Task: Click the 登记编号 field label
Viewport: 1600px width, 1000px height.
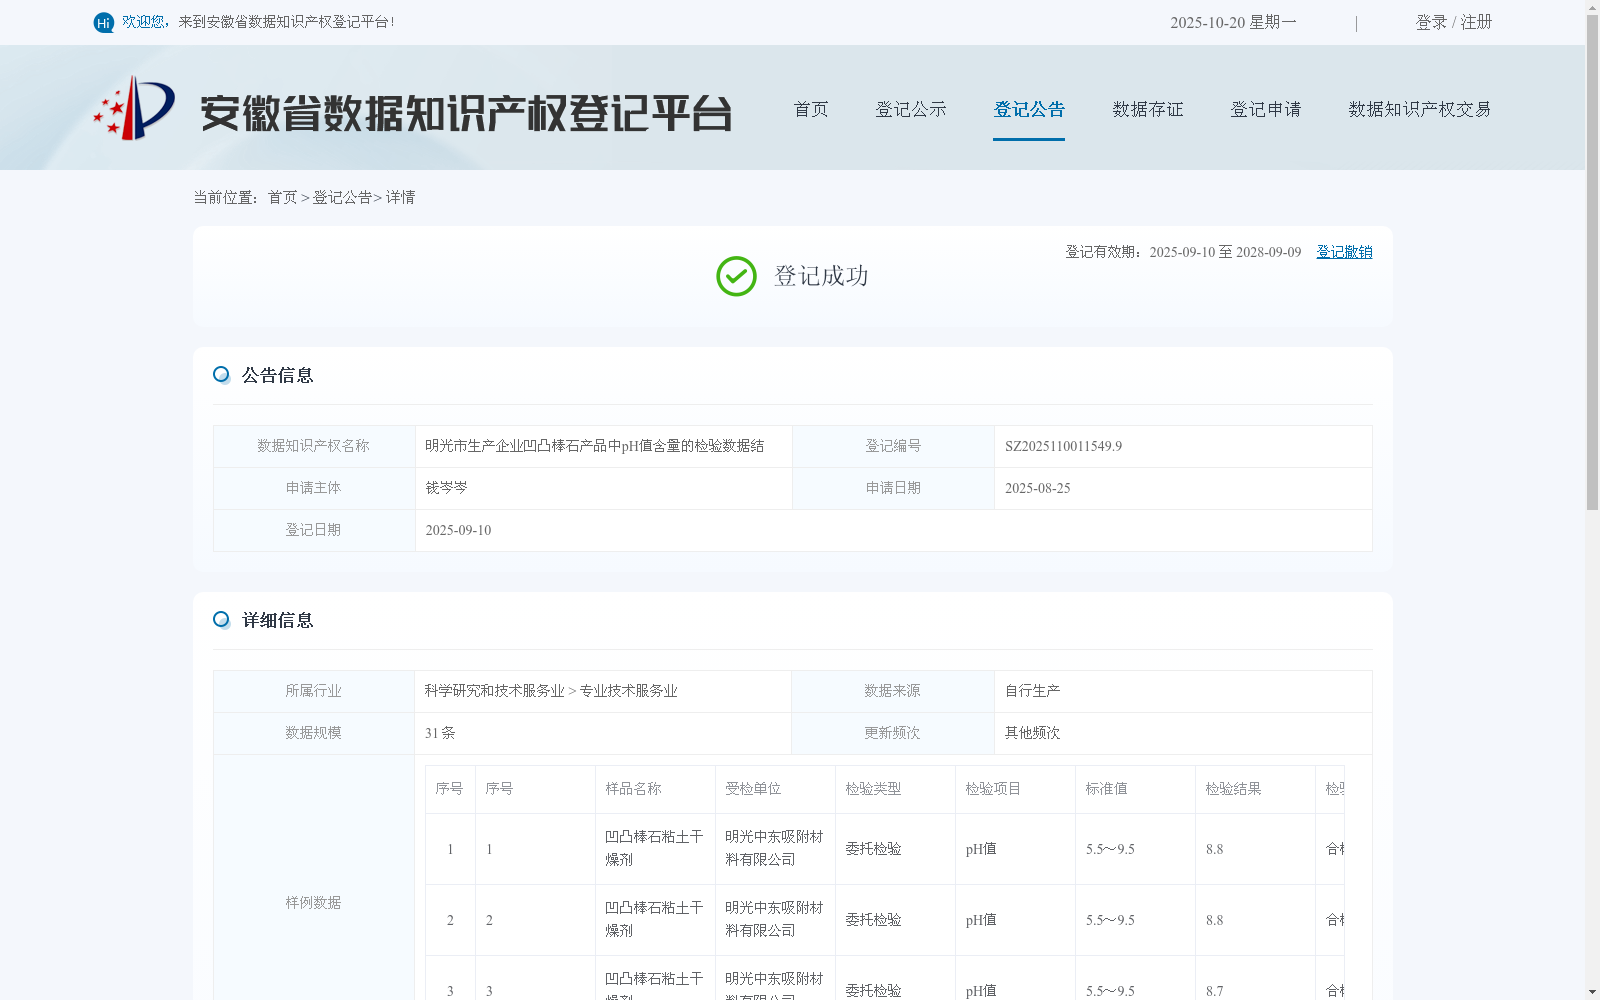Action: pos(893,446)
